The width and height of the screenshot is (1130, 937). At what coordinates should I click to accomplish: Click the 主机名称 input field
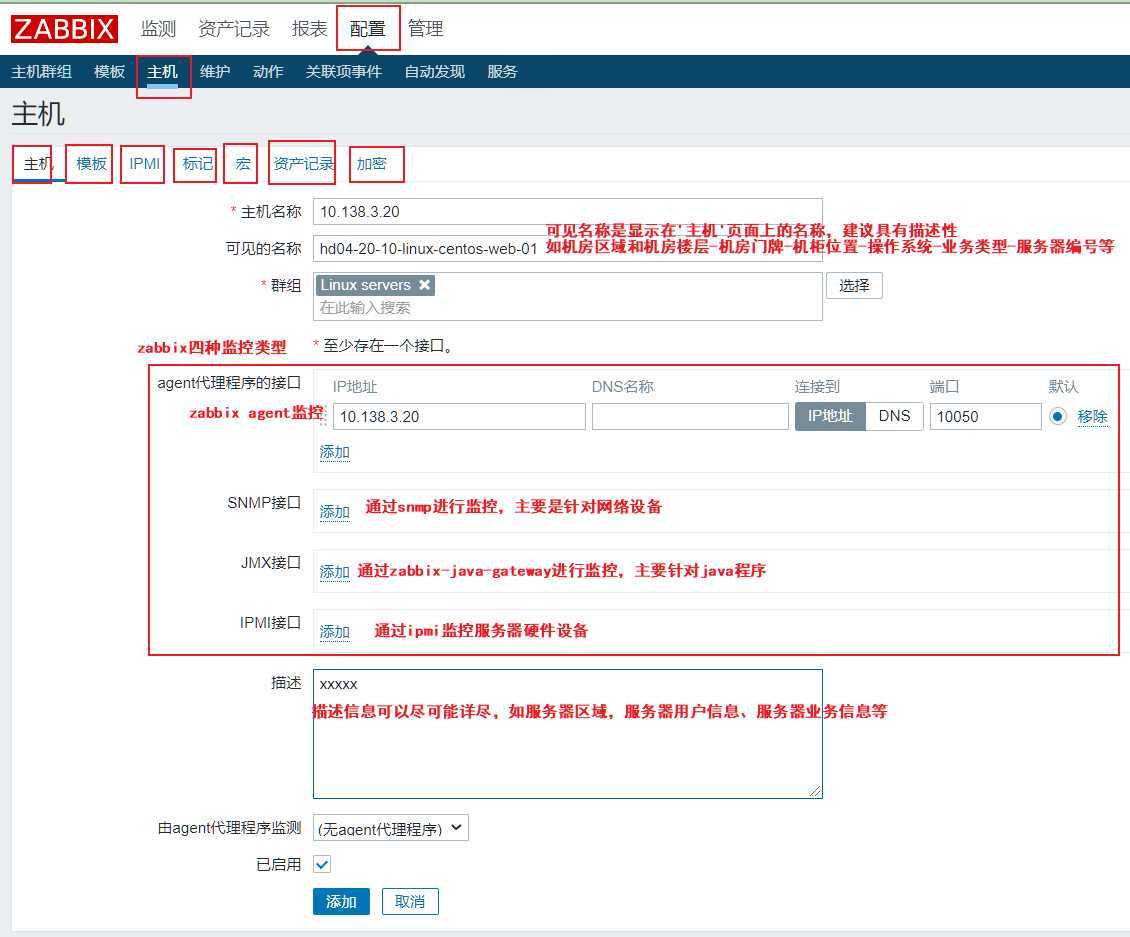(568, 211)
